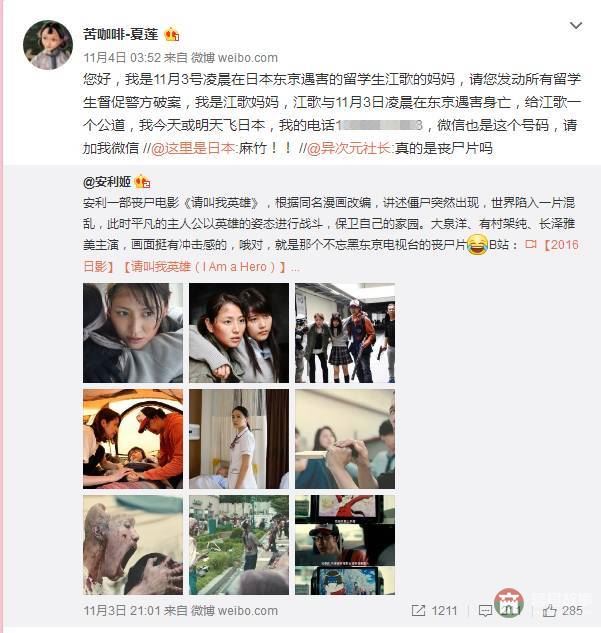Open the weibo.com source link in header
Image resolution: width=601 pixels, height=633 pixels.
(x=248, y=58)
